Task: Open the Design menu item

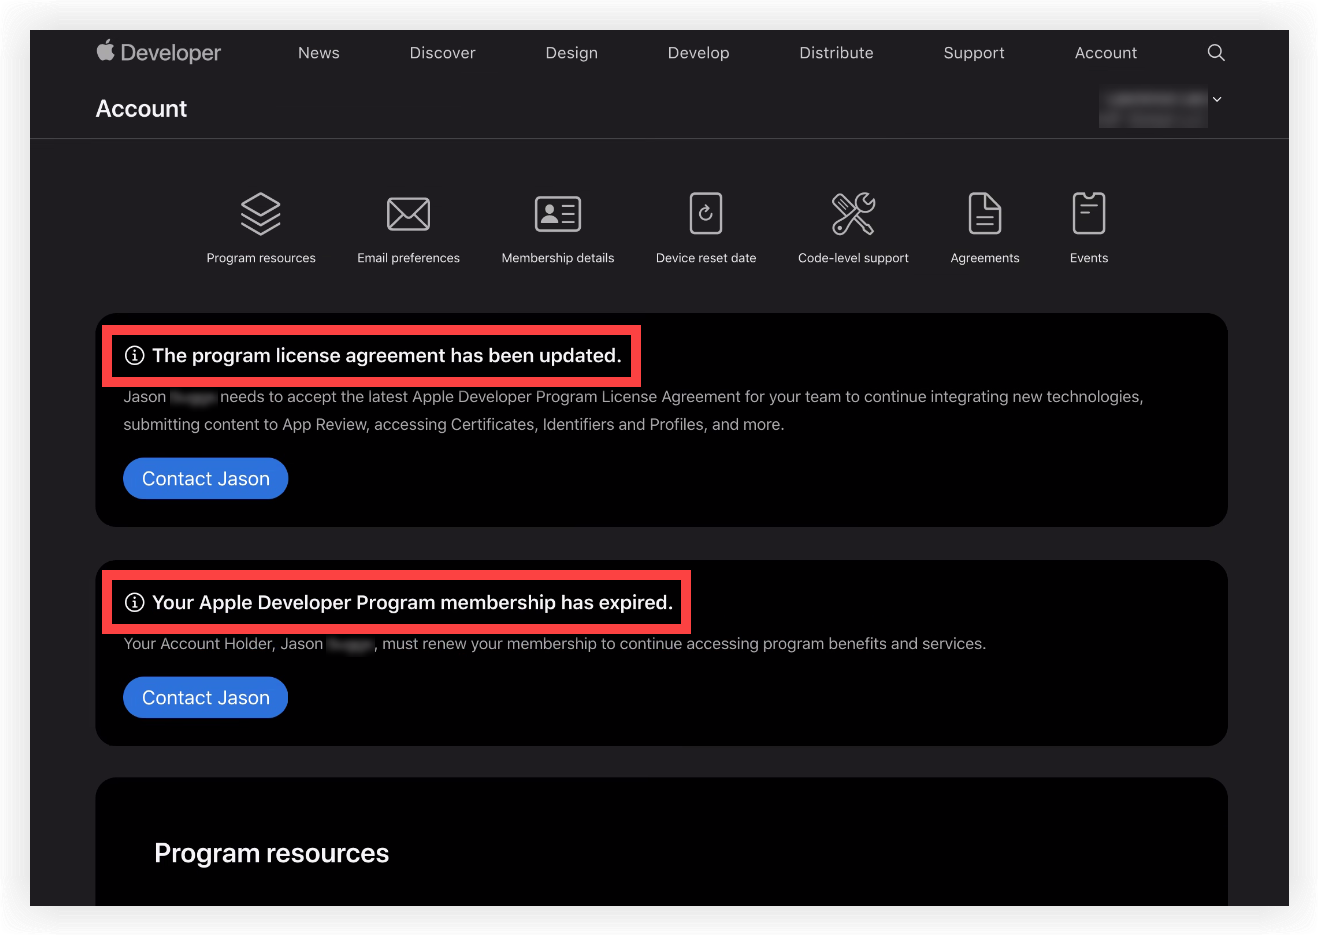Action: 572,53
